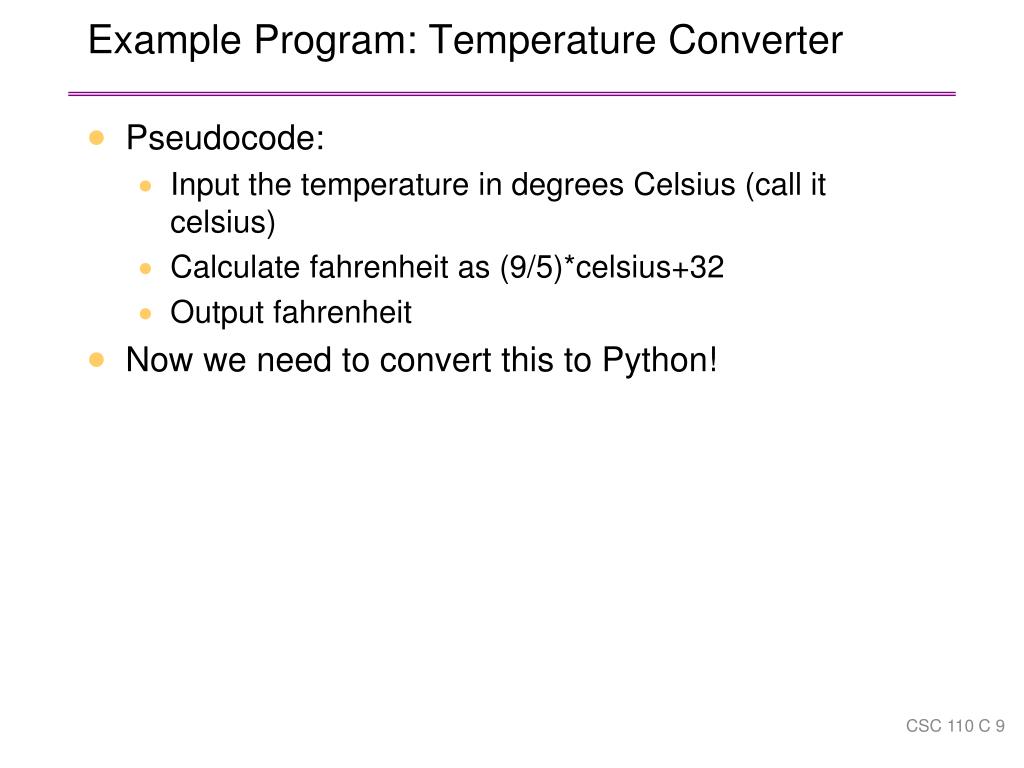This screenshot has height=768, width=1024.
Task: Click the word Python! at sentence end
Action: pos(660,360)
